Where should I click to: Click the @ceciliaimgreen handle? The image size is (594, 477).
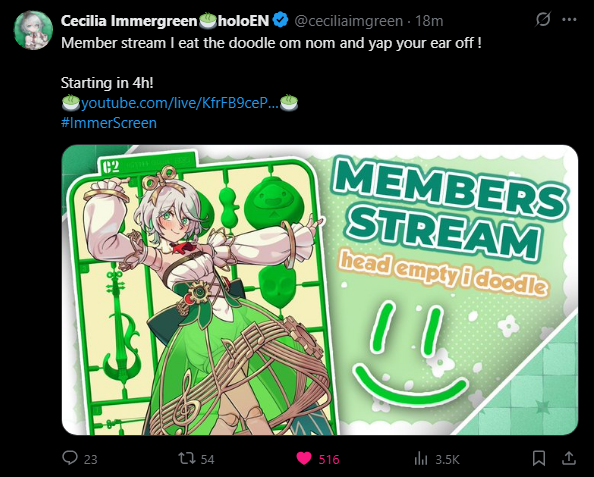point(349,21)
